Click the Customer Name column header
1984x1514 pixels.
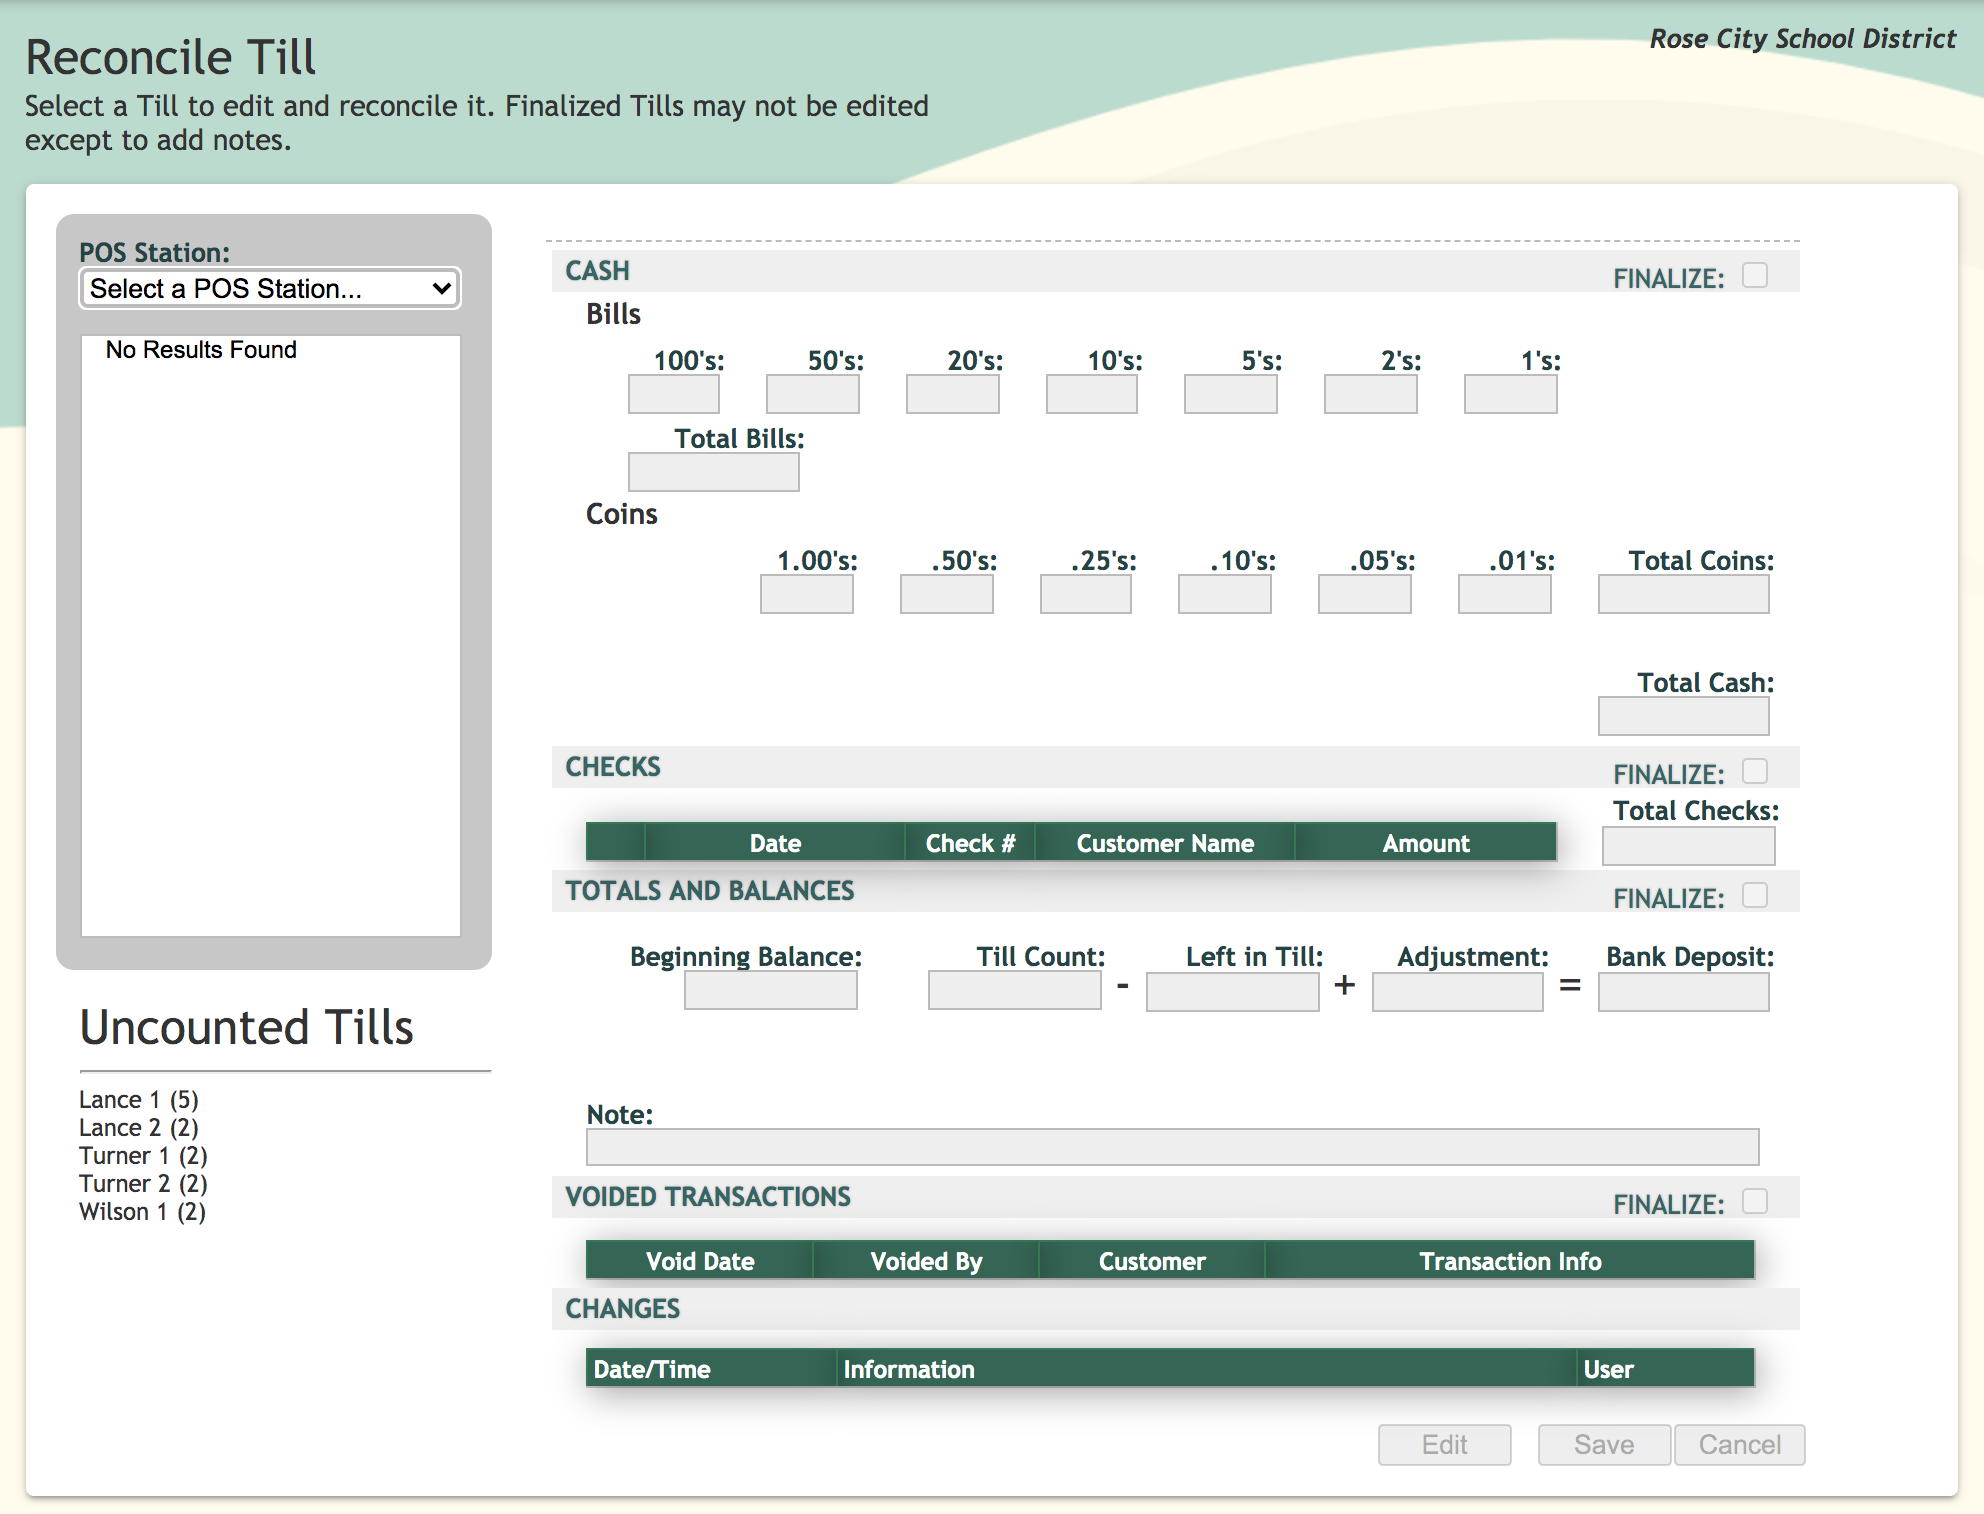[1164, 843]
